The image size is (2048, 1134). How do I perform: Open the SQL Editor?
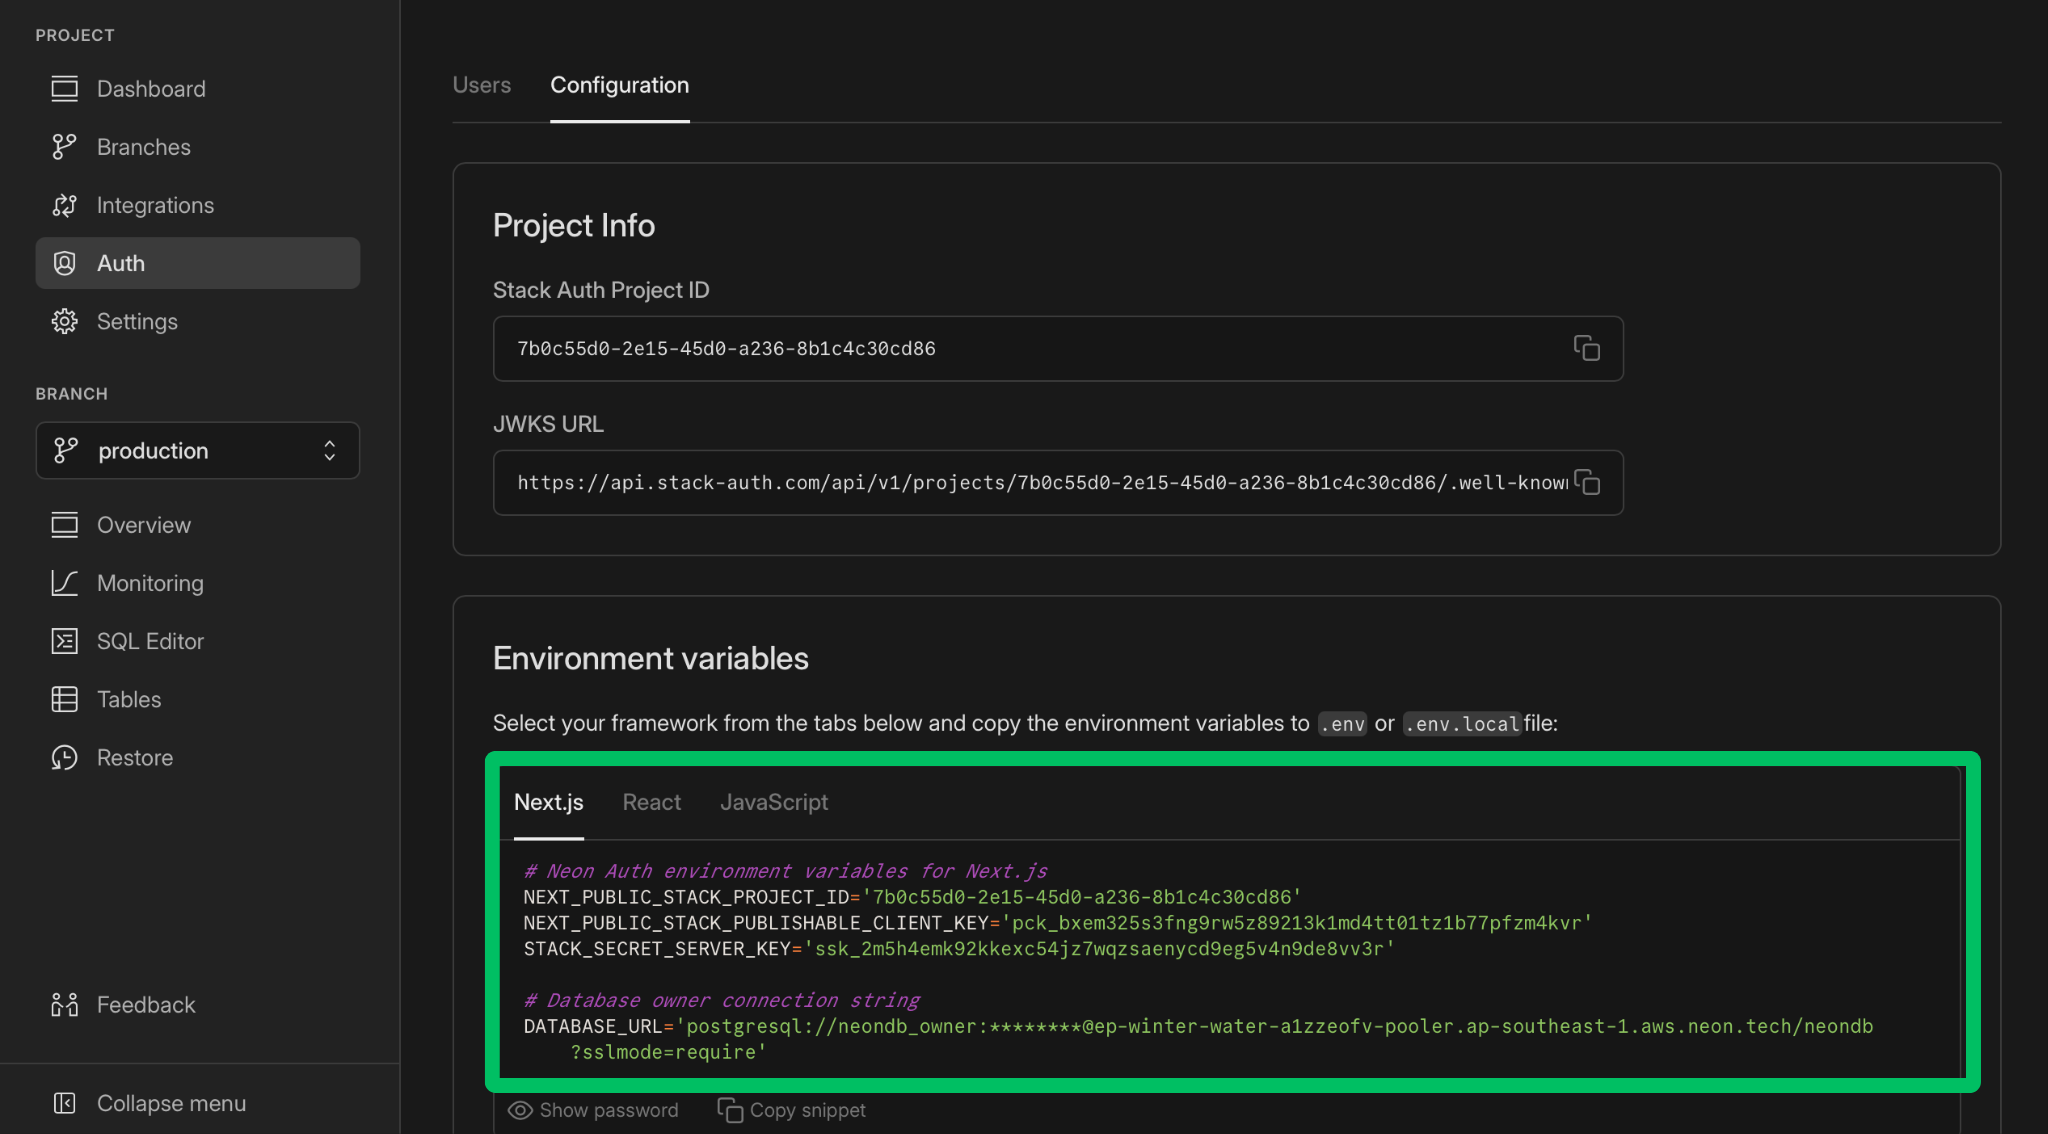coord(150,641)
